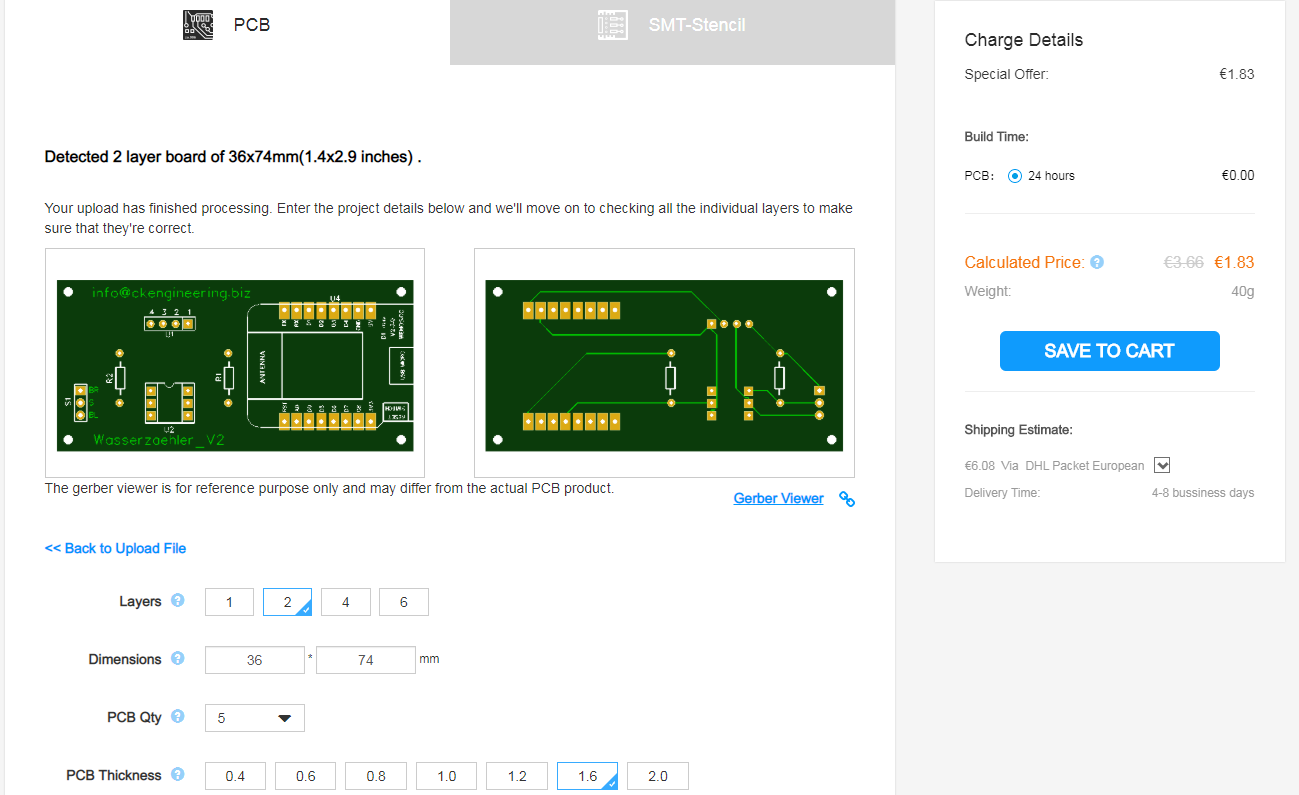The width and height of the screenshot is (1299, 795).
Task: Open bottom-side PCB preview thumbnail
Action: point(664,363)
